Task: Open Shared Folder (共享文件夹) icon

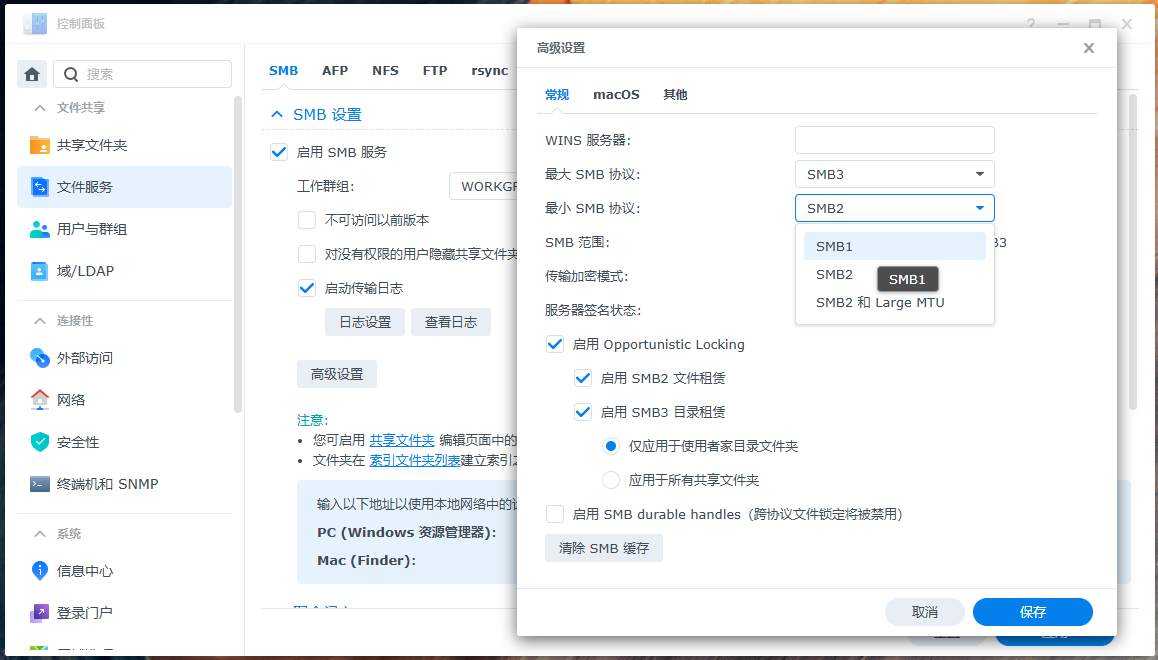Action: click(40, 145)
